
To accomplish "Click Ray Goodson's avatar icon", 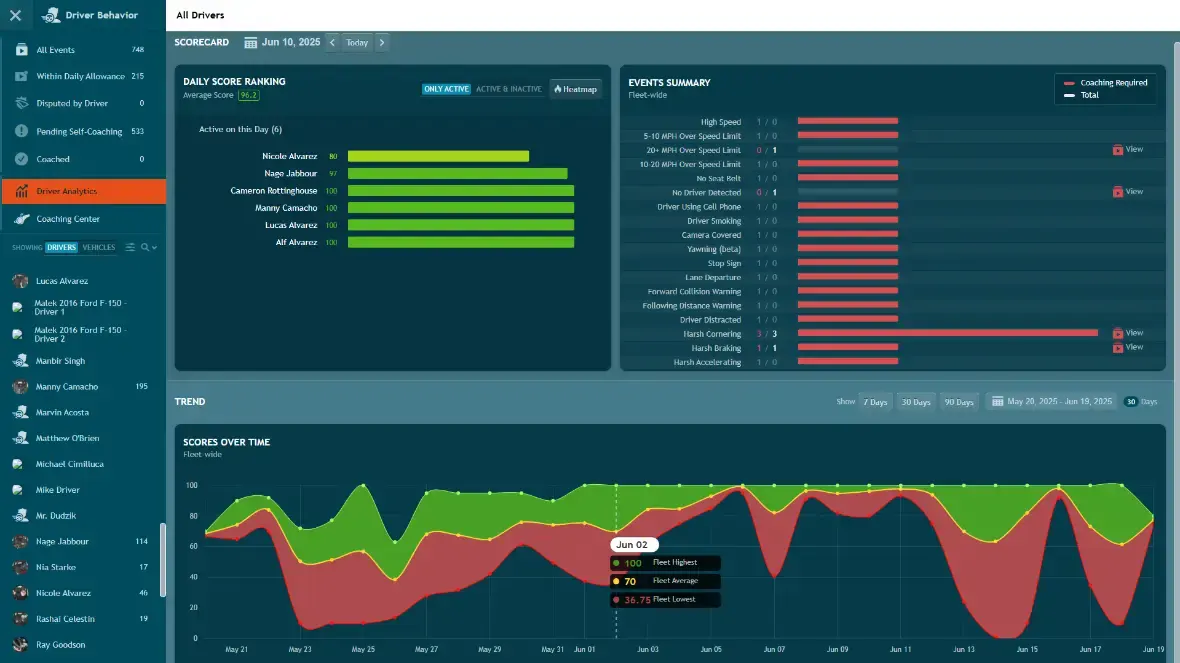I will click(20, 645).
